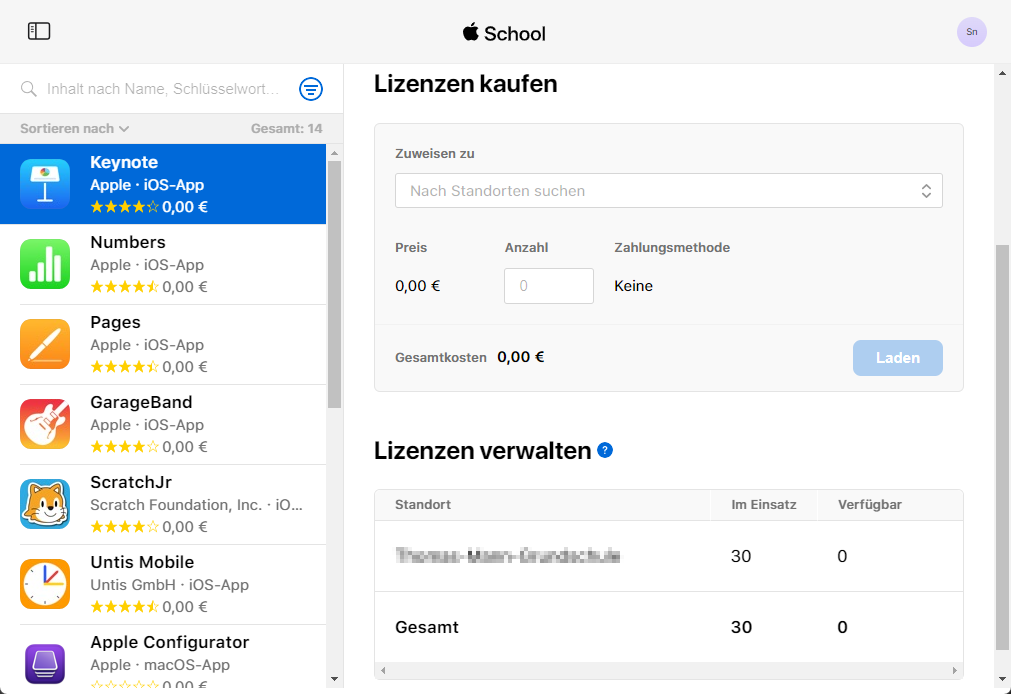Click the license table scroll right arrow

(x=955, y=671)
